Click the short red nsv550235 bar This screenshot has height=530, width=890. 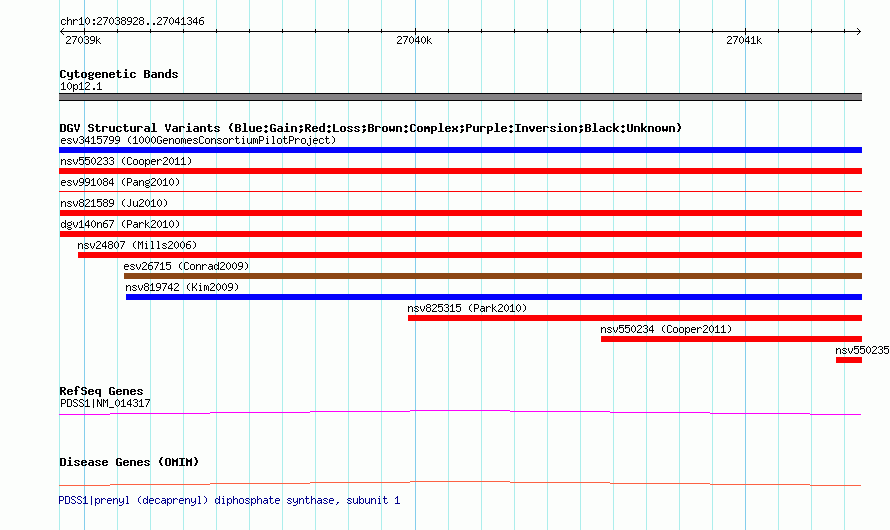click(849, 360)
